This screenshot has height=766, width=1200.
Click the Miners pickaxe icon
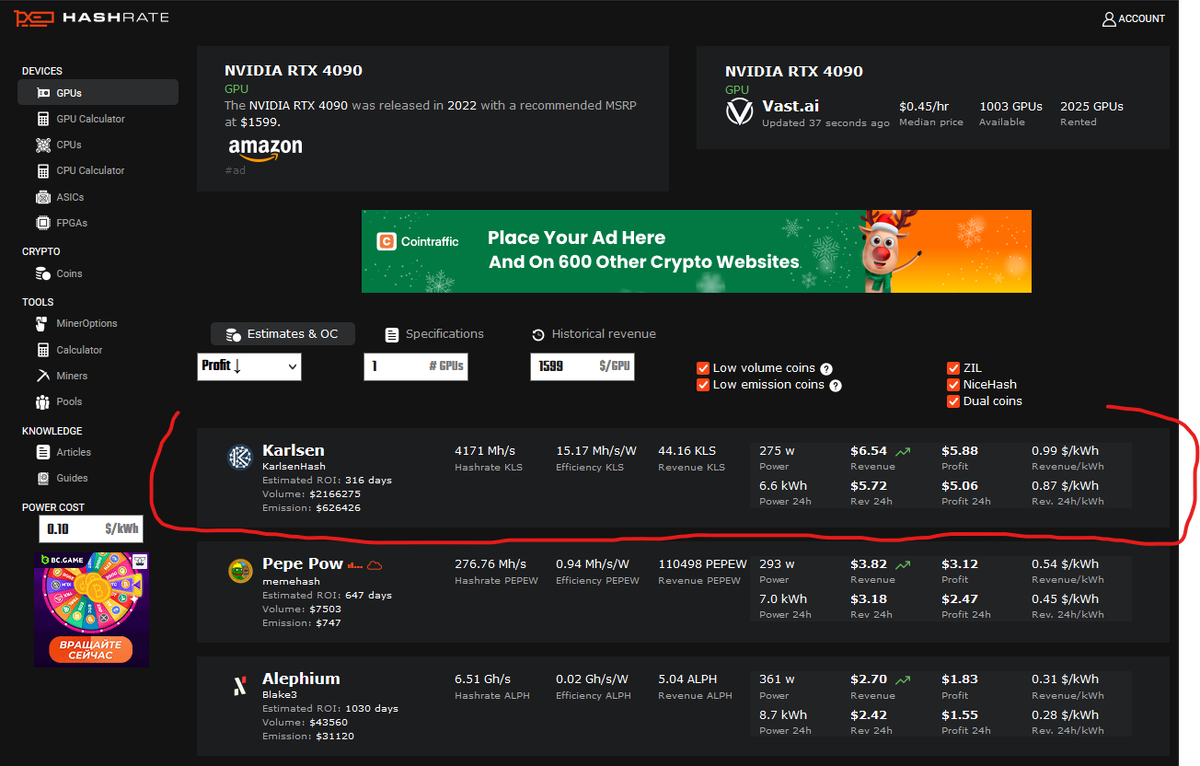coord(43,376)
